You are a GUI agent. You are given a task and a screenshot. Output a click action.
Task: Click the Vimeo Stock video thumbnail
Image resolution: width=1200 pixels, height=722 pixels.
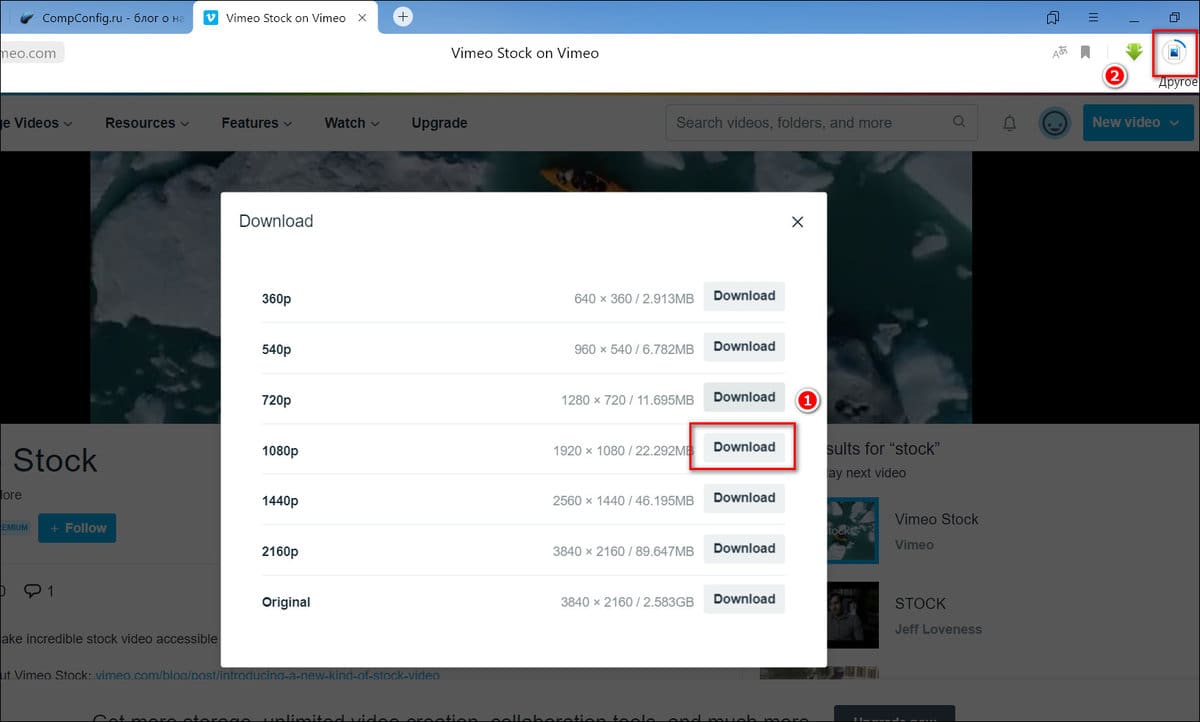851,531
